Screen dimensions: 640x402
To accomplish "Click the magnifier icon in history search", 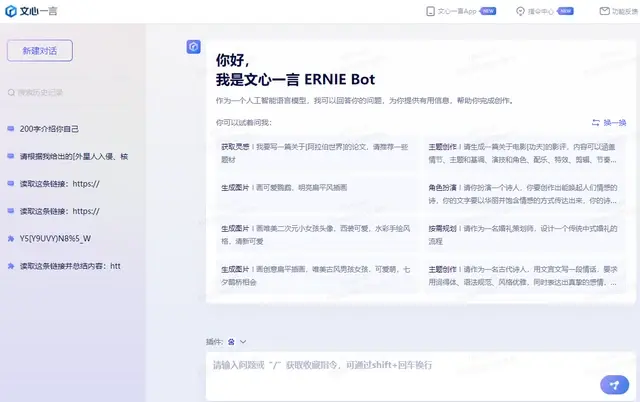I will tap(11, 93).
